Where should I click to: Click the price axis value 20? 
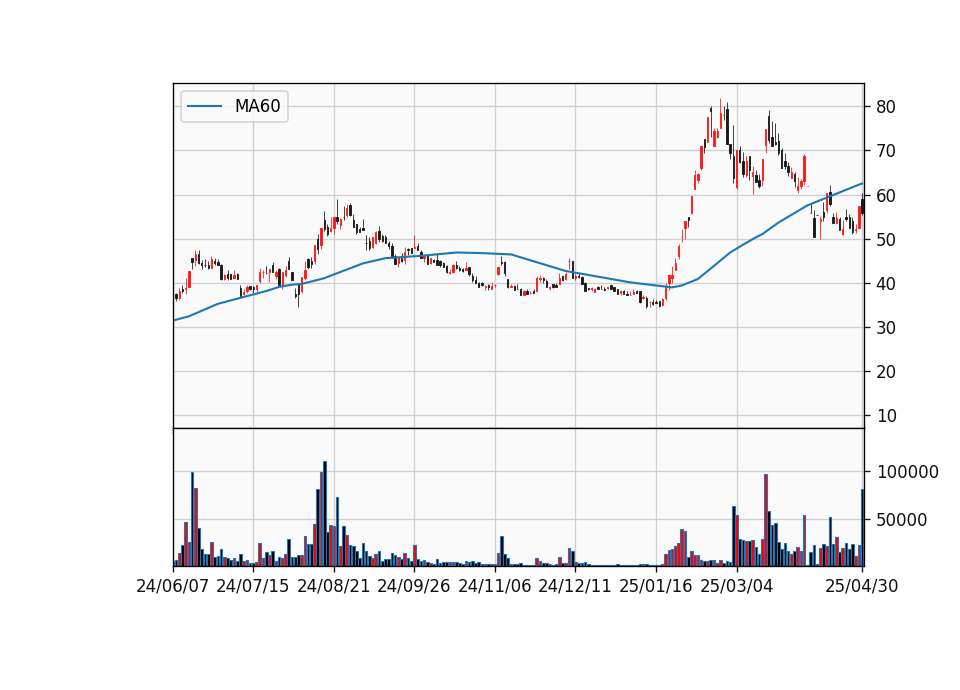[x=886, y=372]
